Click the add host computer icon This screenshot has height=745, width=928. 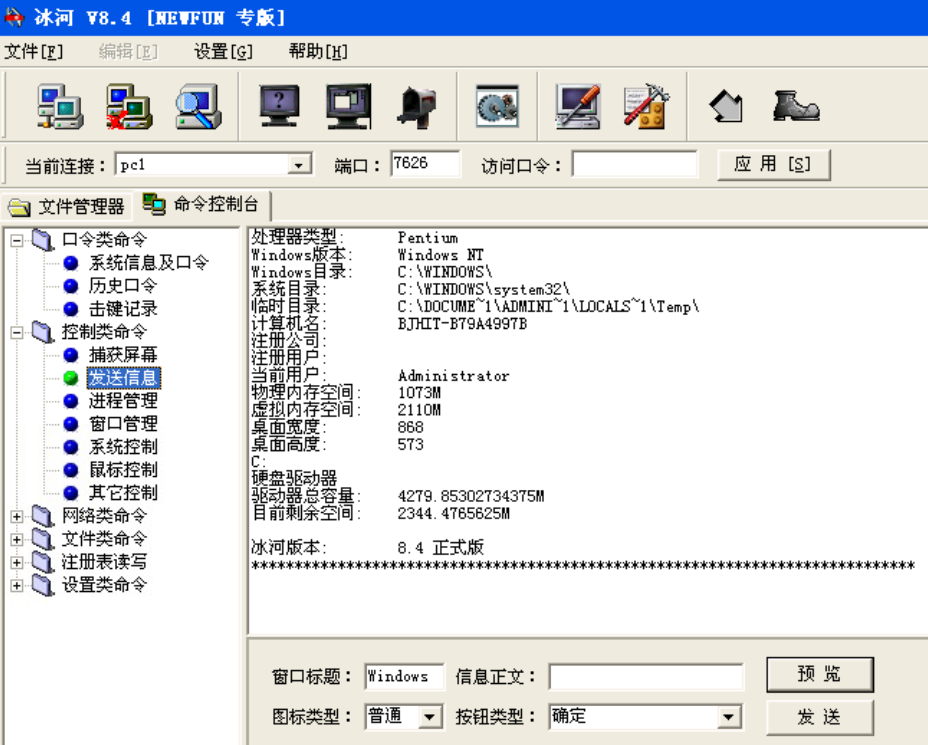(x=60, y=107)
